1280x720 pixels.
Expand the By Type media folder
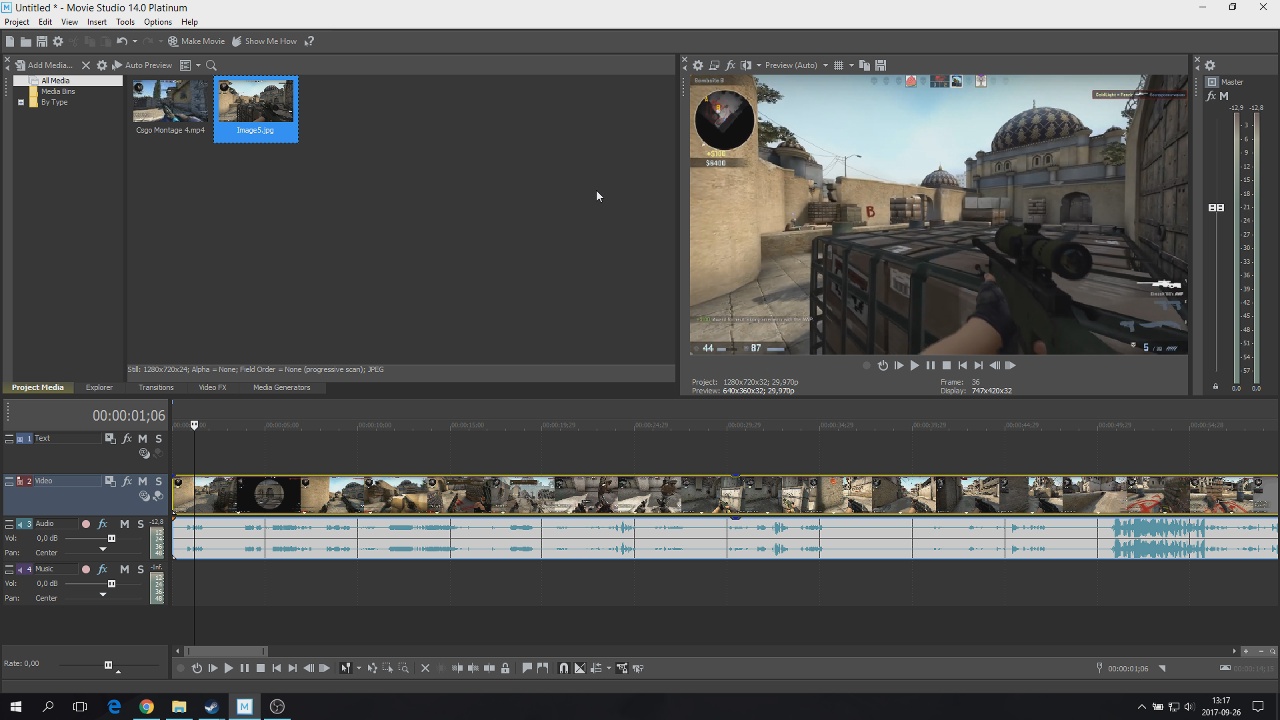coord(21,102)
